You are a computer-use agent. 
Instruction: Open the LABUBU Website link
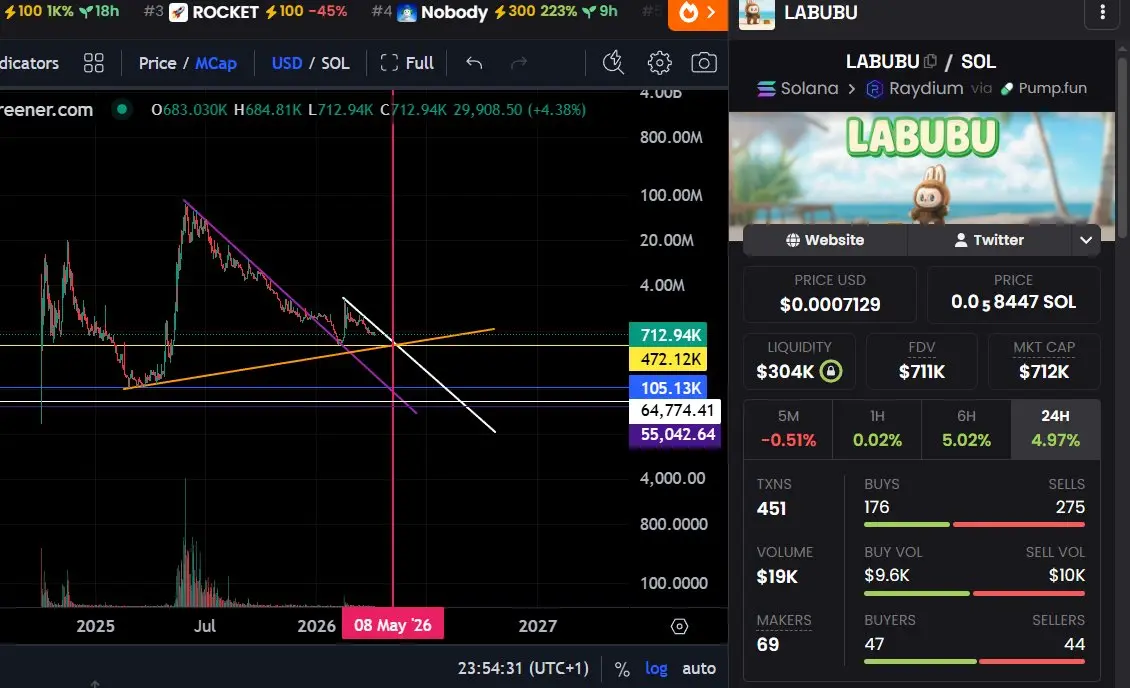click(825, 240)
